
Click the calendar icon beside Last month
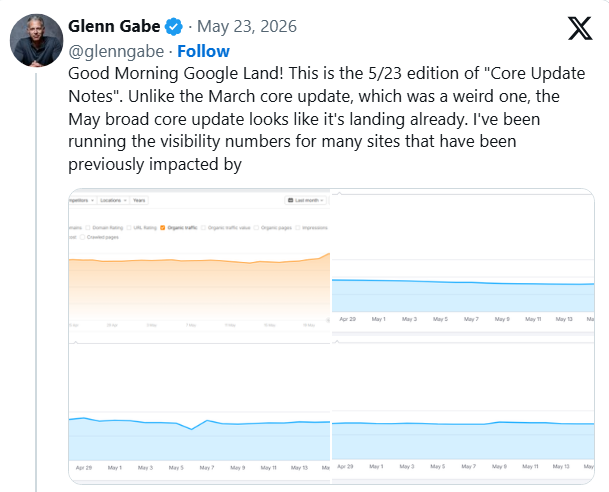click(290, 200)
